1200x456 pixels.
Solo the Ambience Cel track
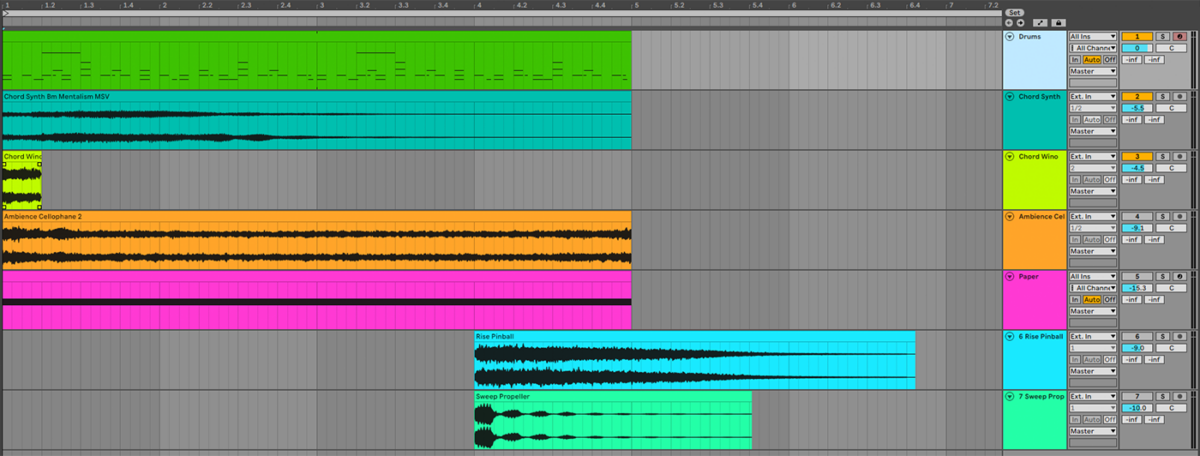click(1162, 216)
